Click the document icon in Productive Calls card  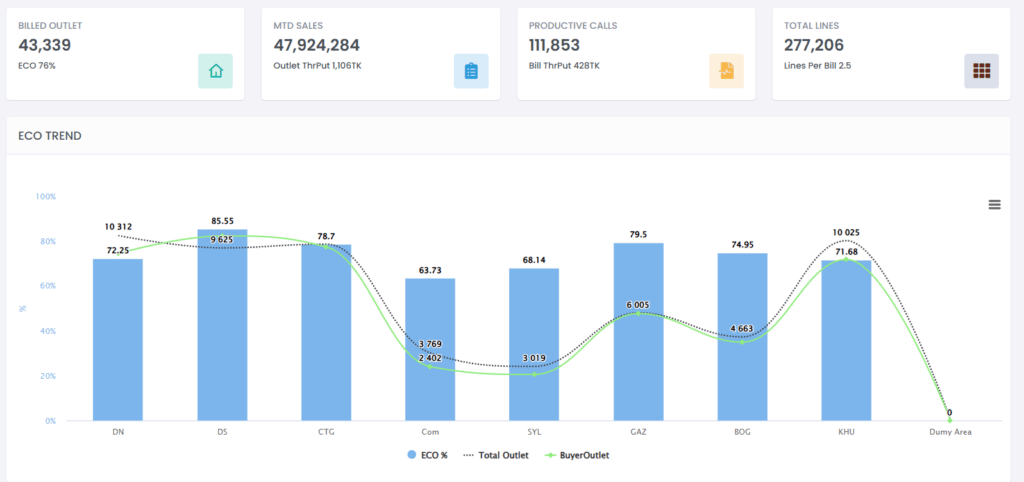pos(727,71)
